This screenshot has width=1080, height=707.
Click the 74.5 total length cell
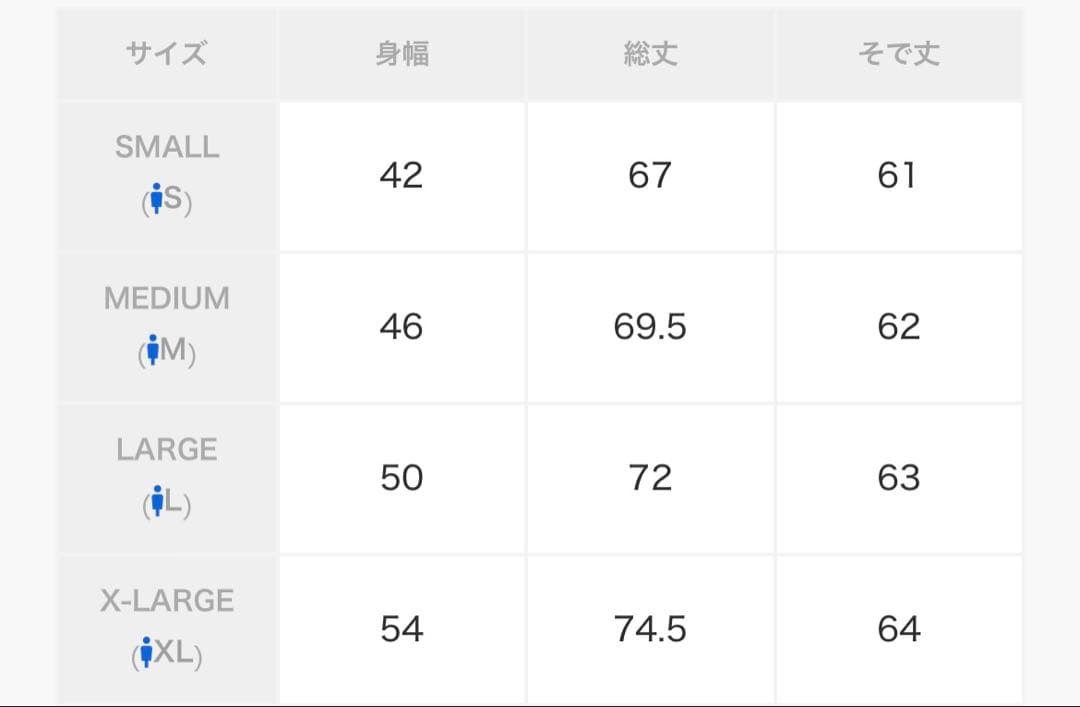tap(650, 629)
